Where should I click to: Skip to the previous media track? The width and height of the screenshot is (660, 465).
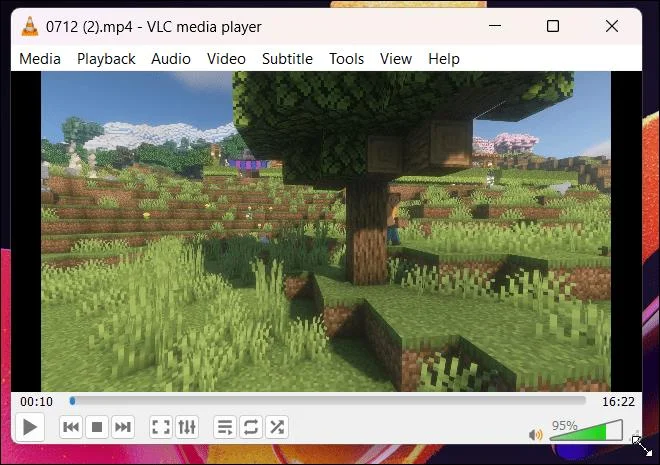(x=71, y=427)
